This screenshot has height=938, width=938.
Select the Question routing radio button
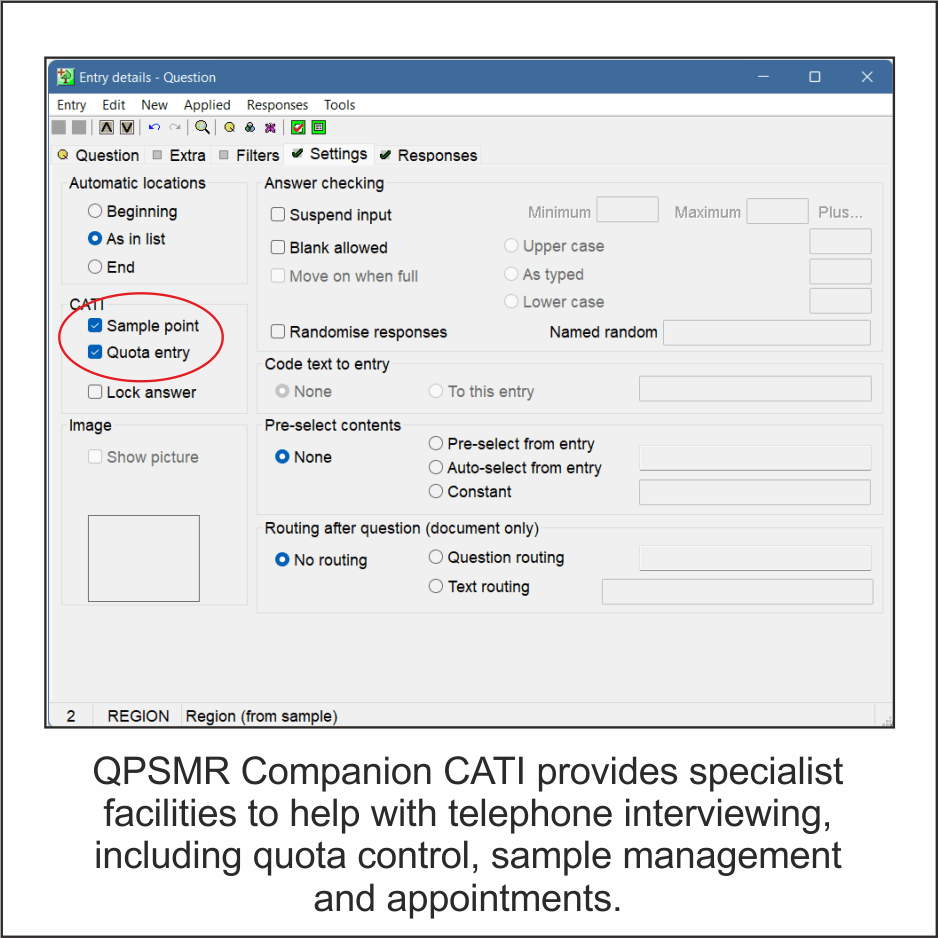click(436, 557)
